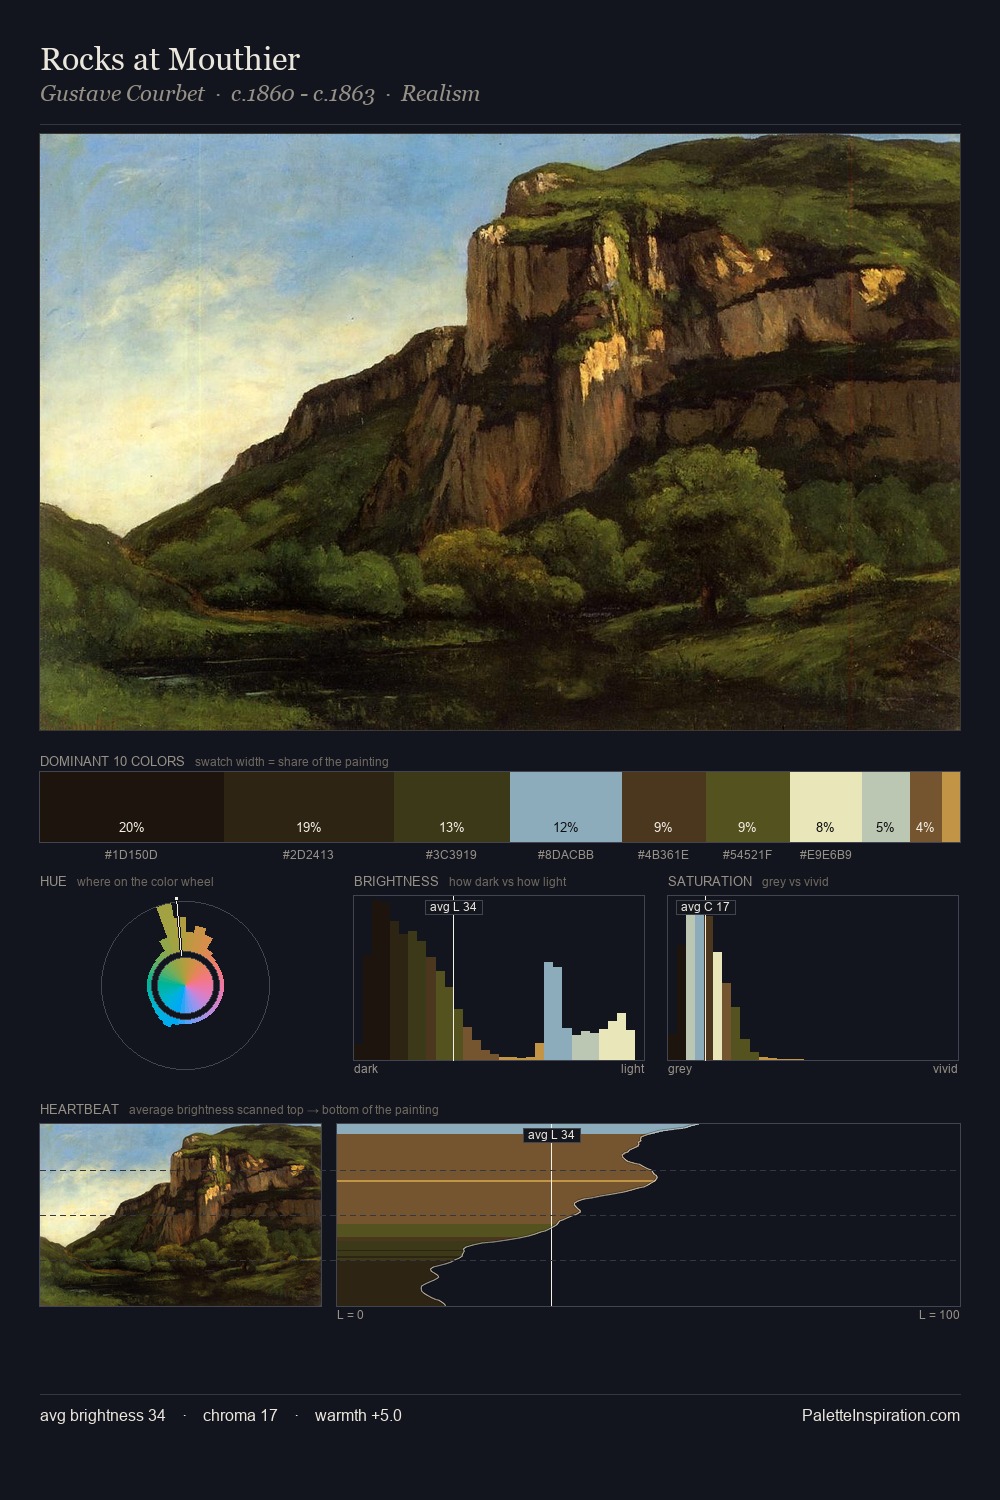Image resolution: width=1000 pixels, height=1500 pixels.
Task: Click the 'SATURATION' section heading
Action: coord(710,881)
